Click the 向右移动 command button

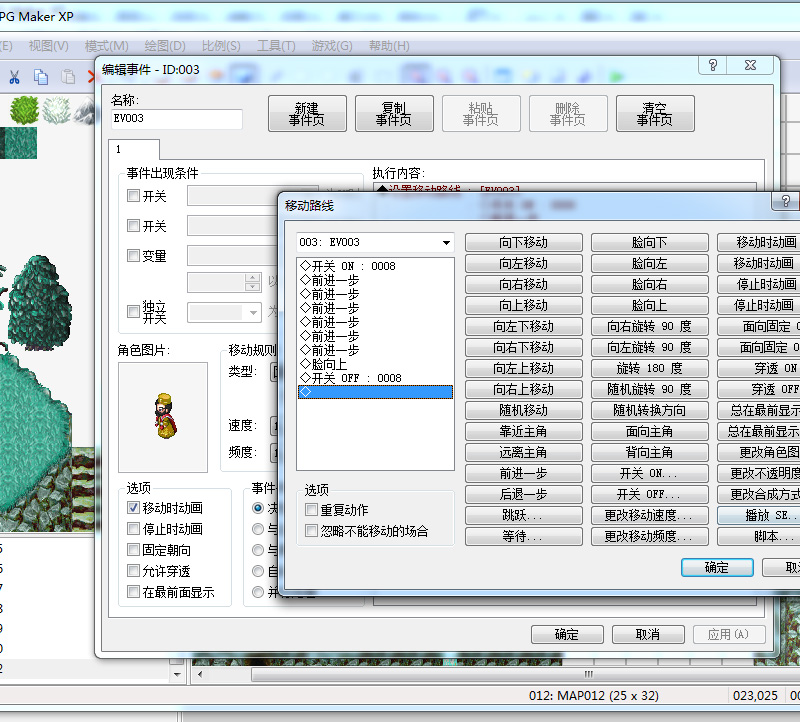point(523,284)
